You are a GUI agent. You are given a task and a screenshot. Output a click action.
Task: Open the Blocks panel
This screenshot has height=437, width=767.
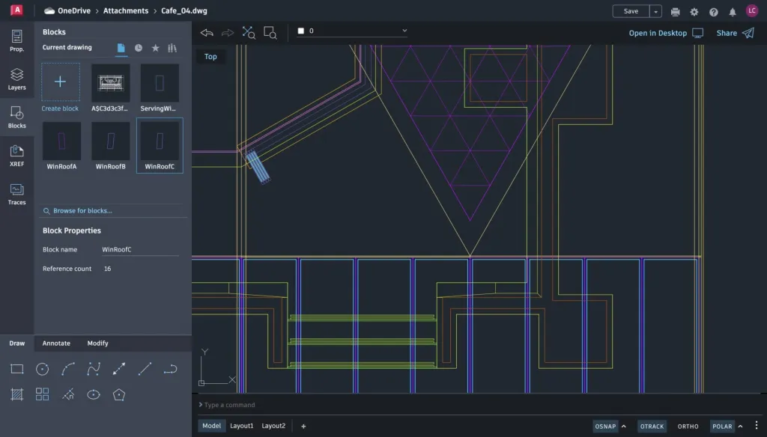click(17, 117)
